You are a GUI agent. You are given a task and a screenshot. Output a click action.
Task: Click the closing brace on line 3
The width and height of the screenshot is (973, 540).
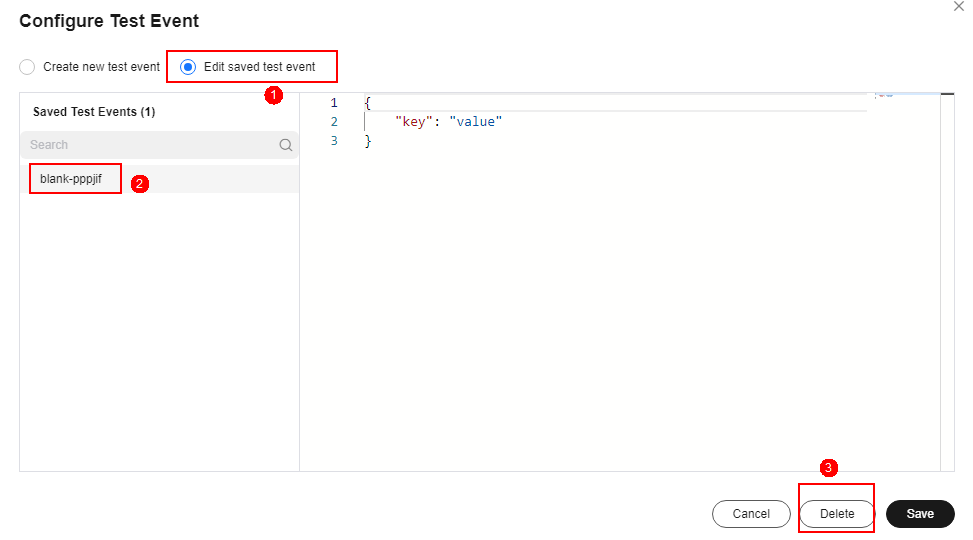coord(367,141)
